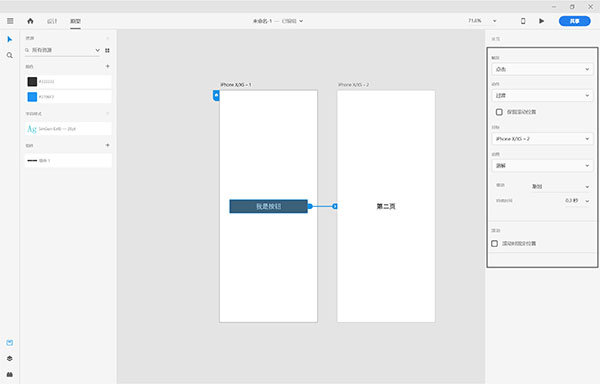Image resolution: width=600 pixels, height=384 pixels.
Task: Close the application window
Action: pyautogui.click(x=590, y=7)
